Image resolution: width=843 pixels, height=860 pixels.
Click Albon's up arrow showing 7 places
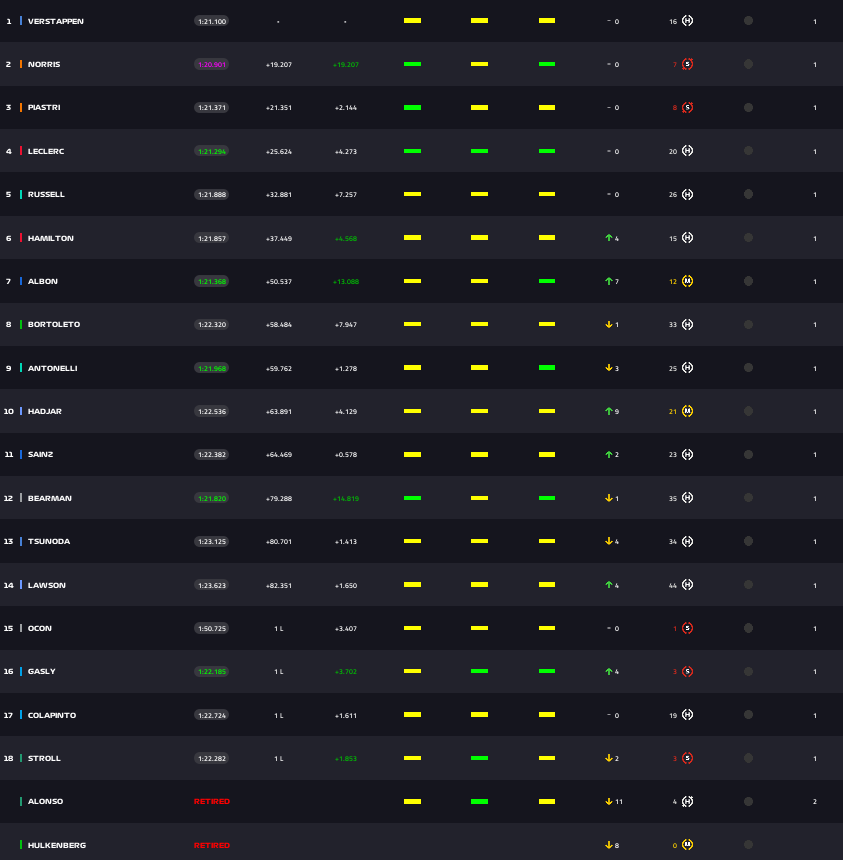pyautogui.click(x=608, y=281)
